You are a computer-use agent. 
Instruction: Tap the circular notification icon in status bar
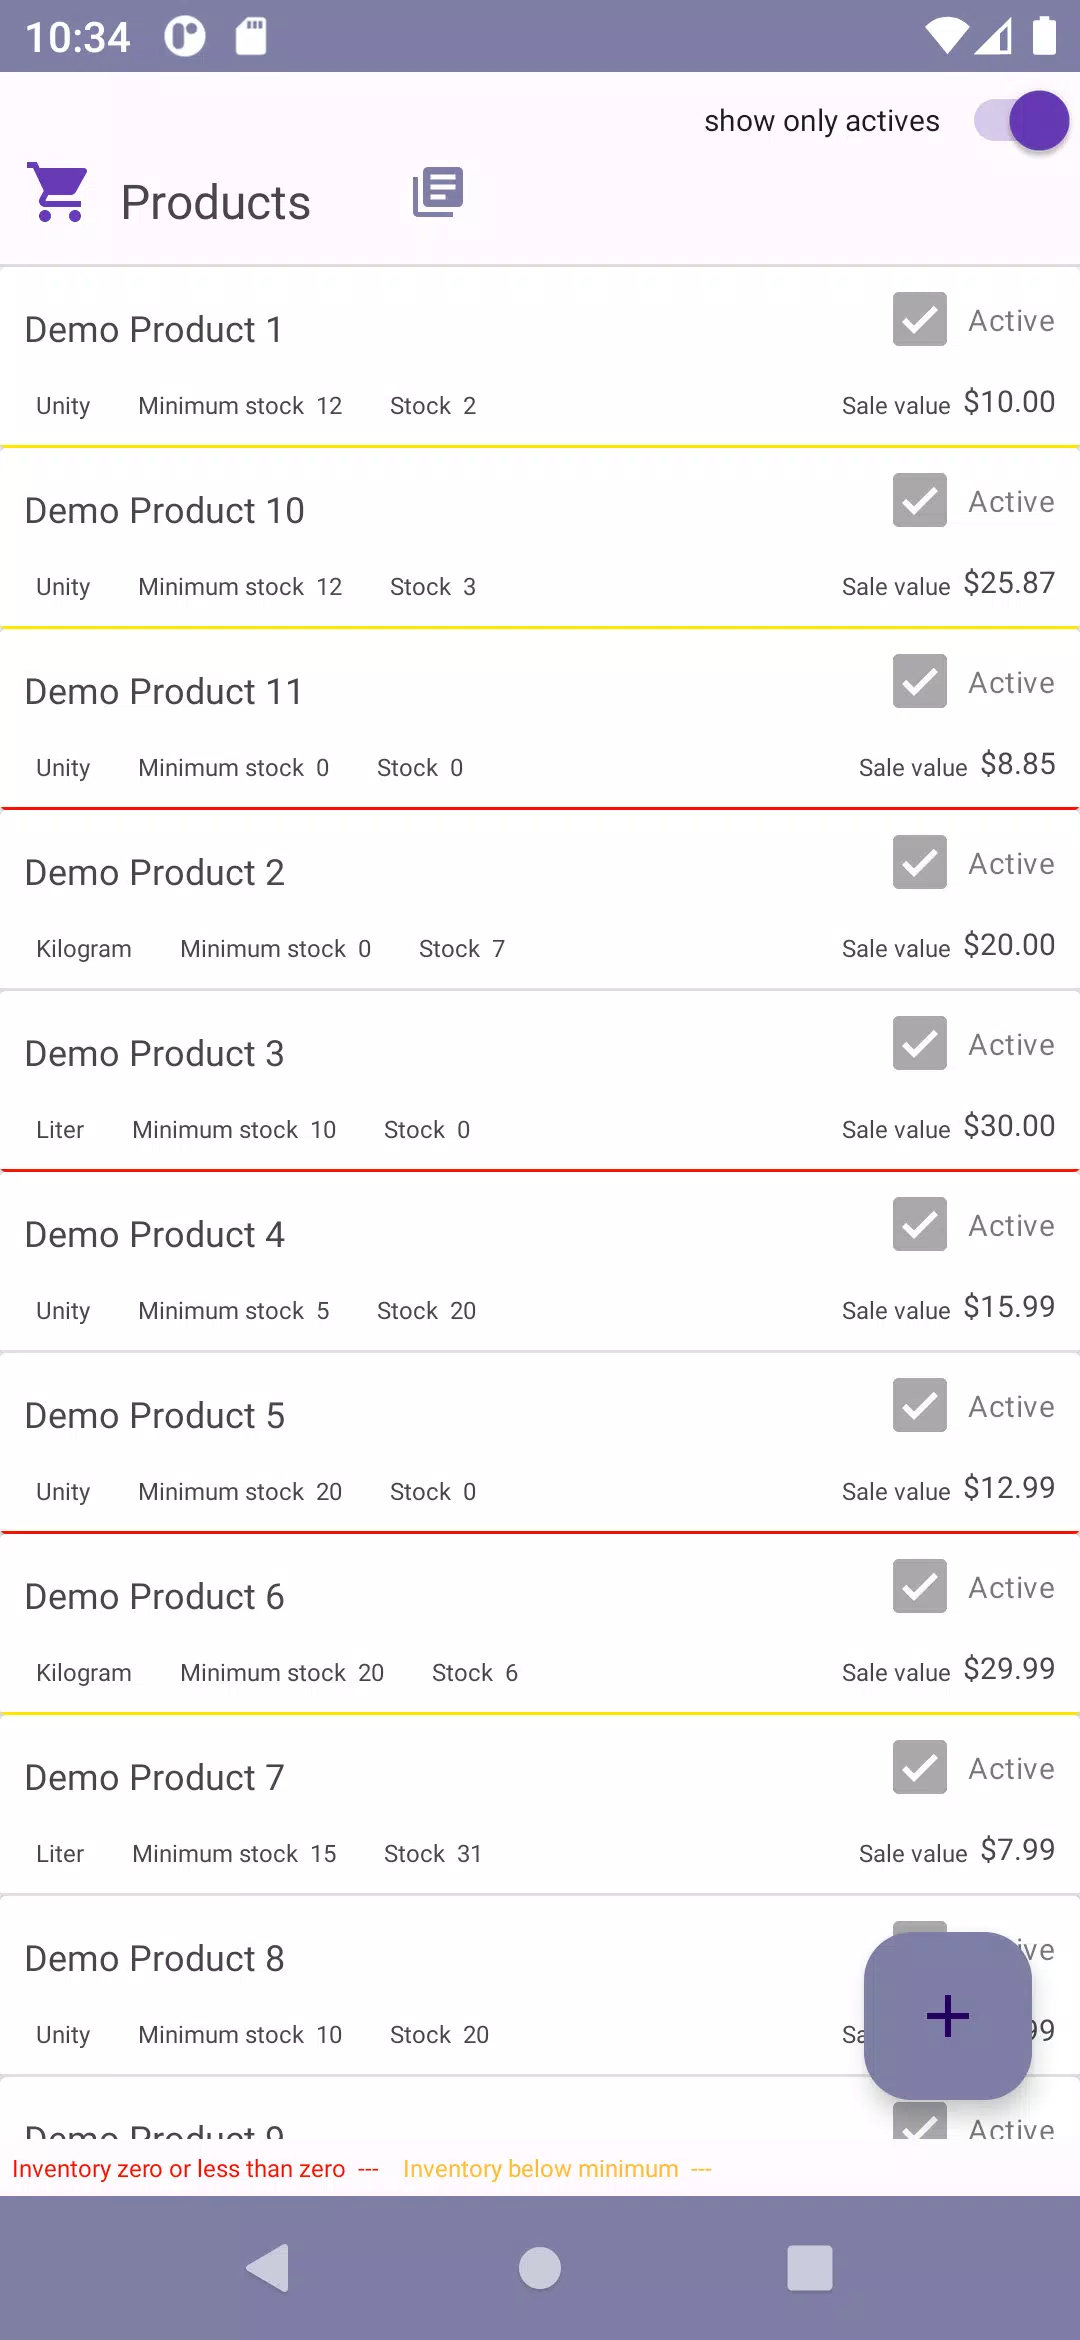point(185,37)
